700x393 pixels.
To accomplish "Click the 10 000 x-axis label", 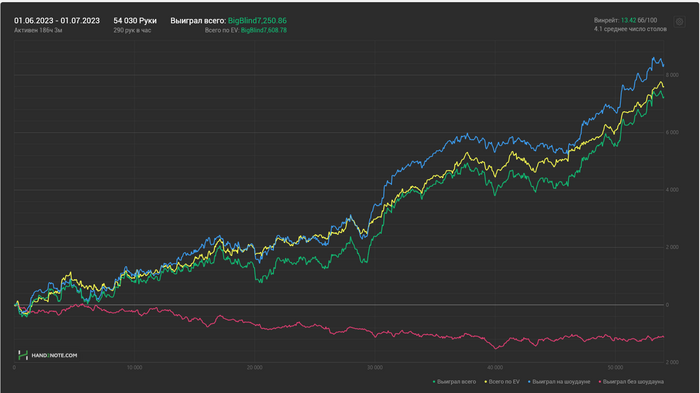I will coord(134,368).
